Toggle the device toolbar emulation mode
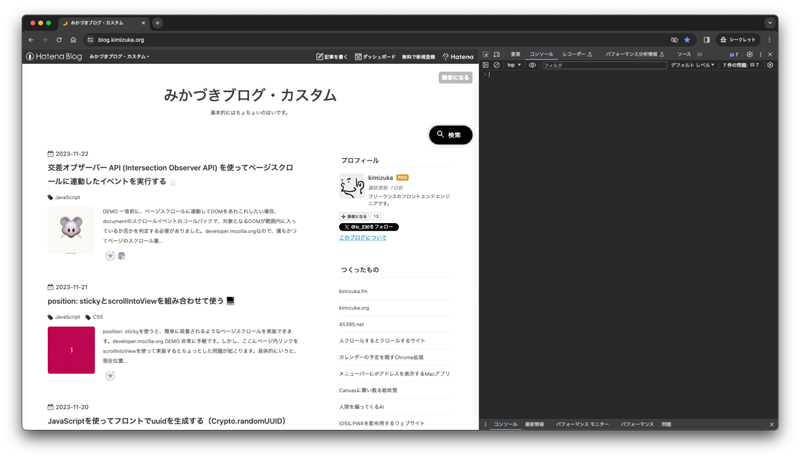 click(496, 54)
